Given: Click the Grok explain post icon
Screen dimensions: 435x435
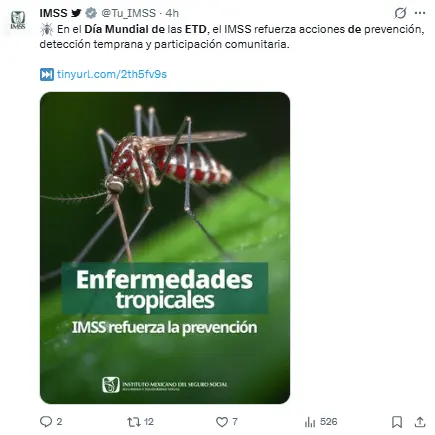Looking at the screenshot, I should (x=400, y=13).
